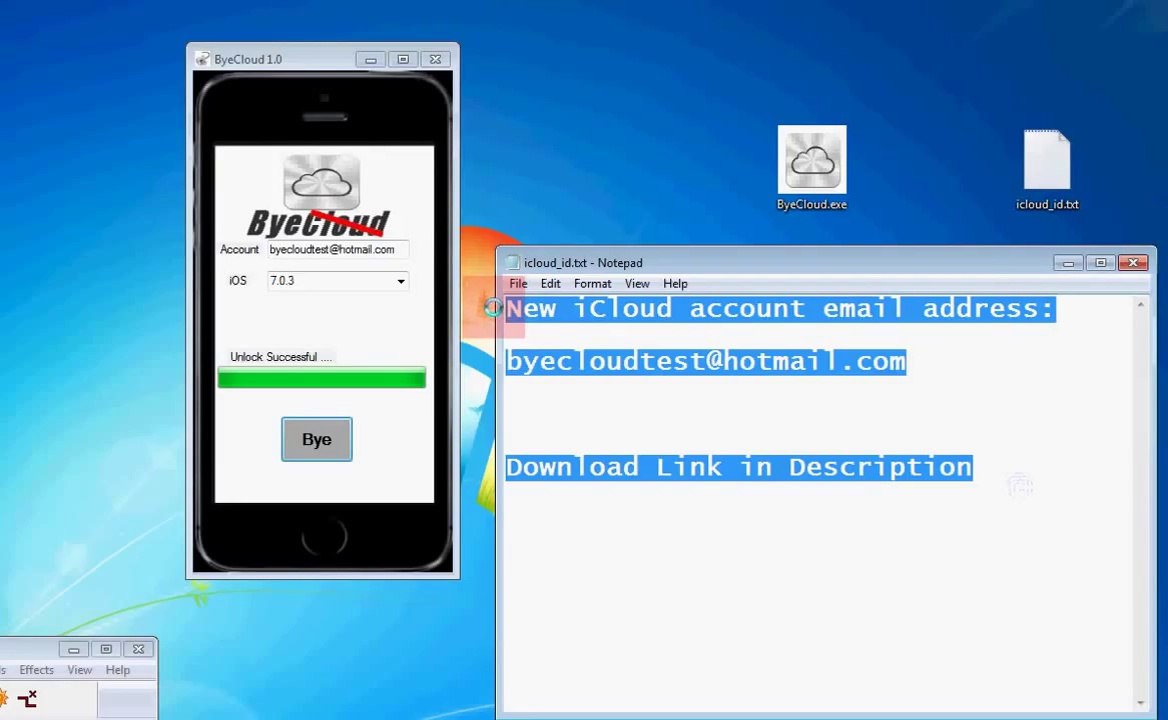The height and width of the screenshot is (720, 1168).
Task: Click the ByeCloud cloud logo image
Action: coord(322,182)
